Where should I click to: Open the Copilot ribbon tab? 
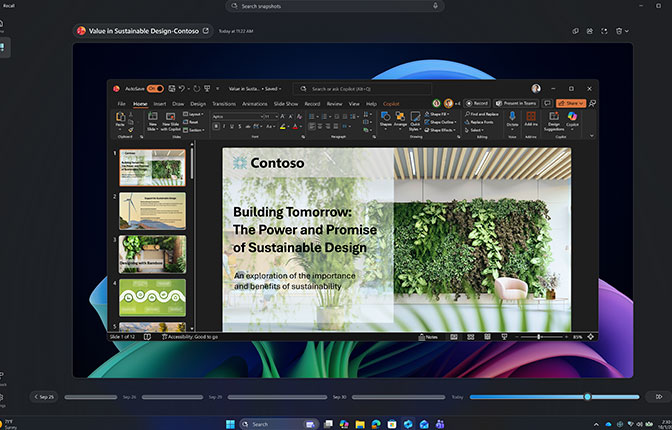tap(391, 104)
